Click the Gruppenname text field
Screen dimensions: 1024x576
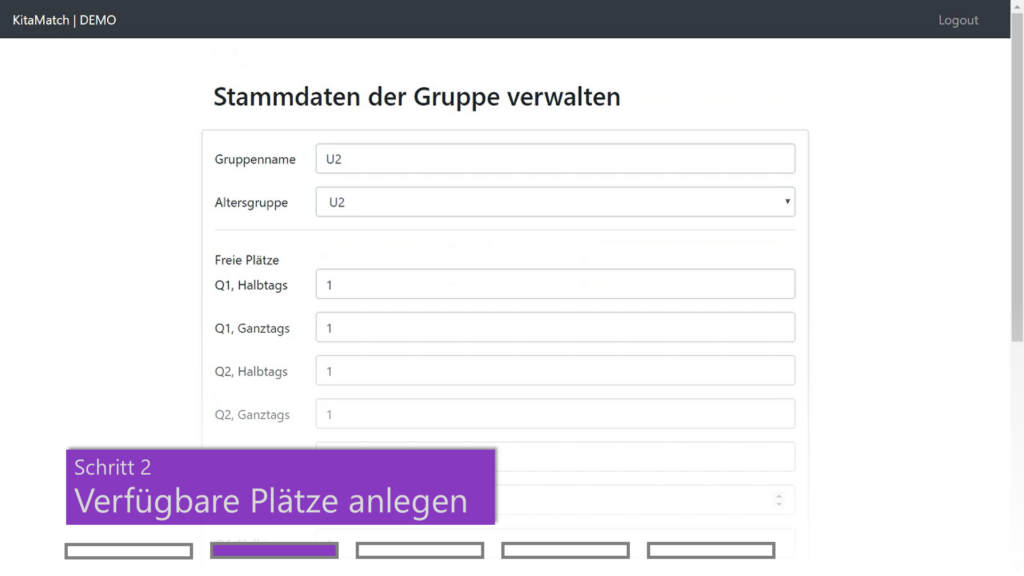555,159
